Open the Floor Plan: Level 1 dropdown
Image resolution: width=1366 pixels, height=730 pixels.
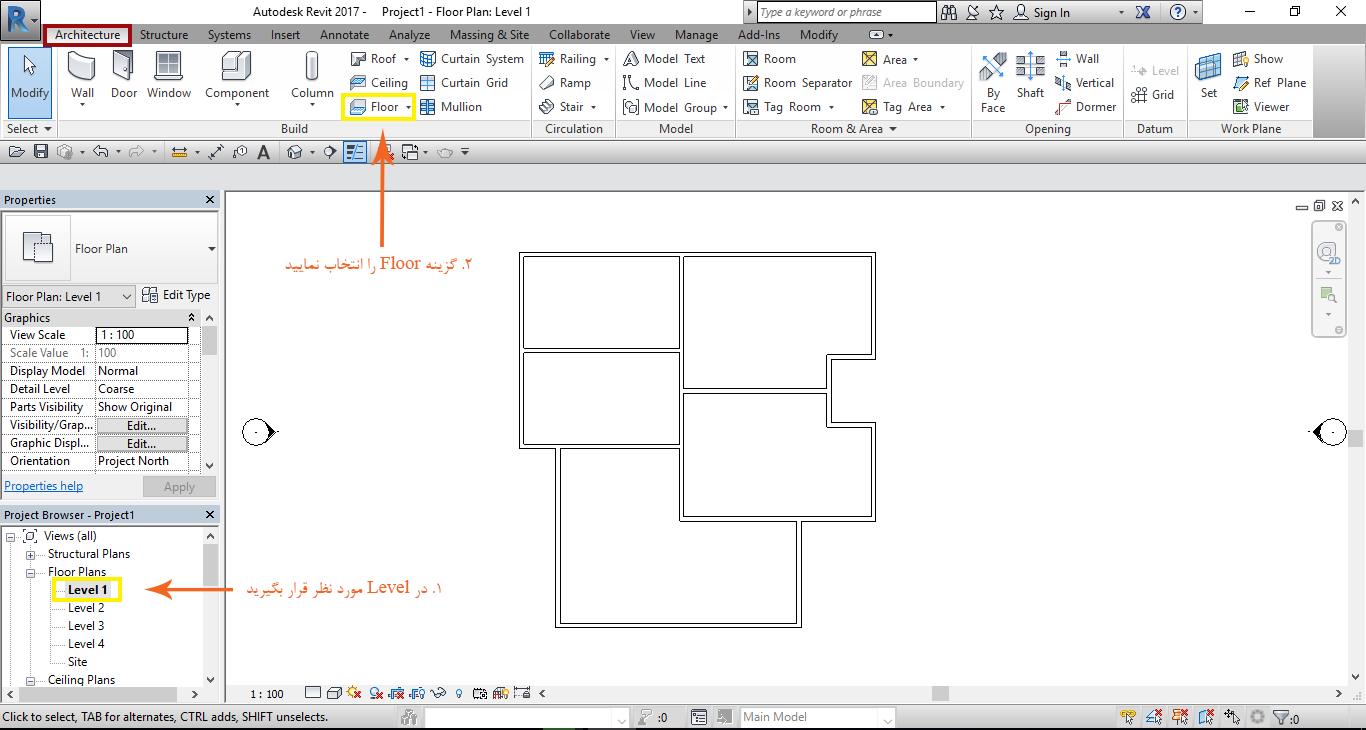pos(127,297)
